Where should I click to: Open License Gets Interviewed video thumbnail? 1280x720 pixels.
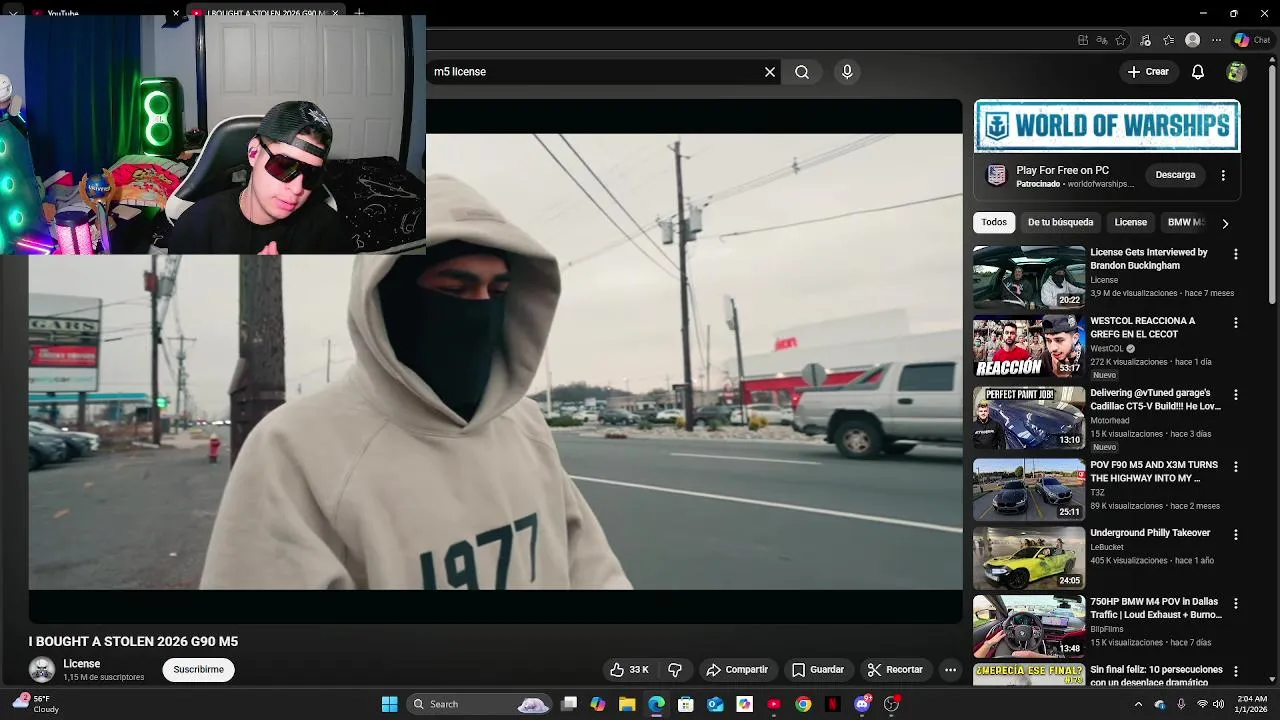(1029, 277)
